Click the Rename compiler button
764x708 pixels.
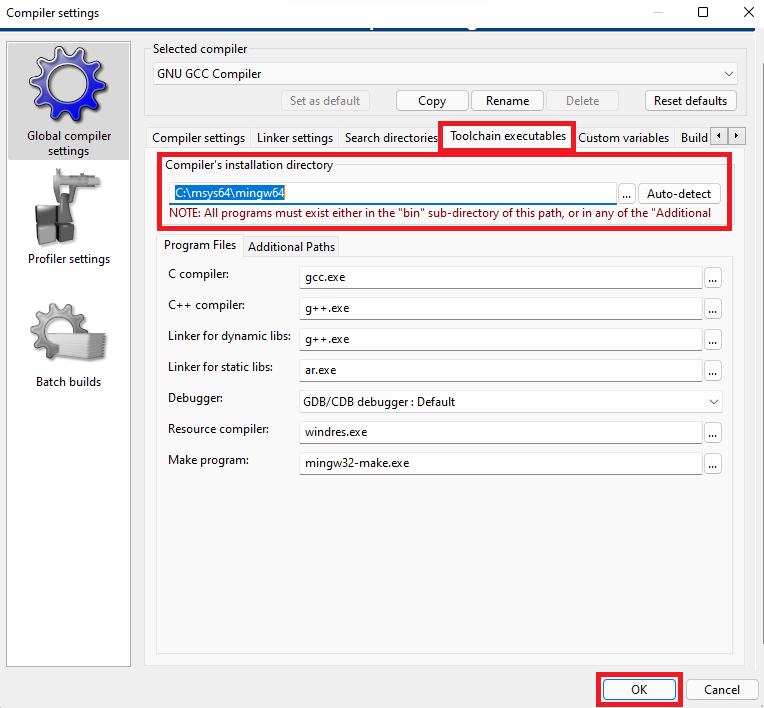point(507,101)
